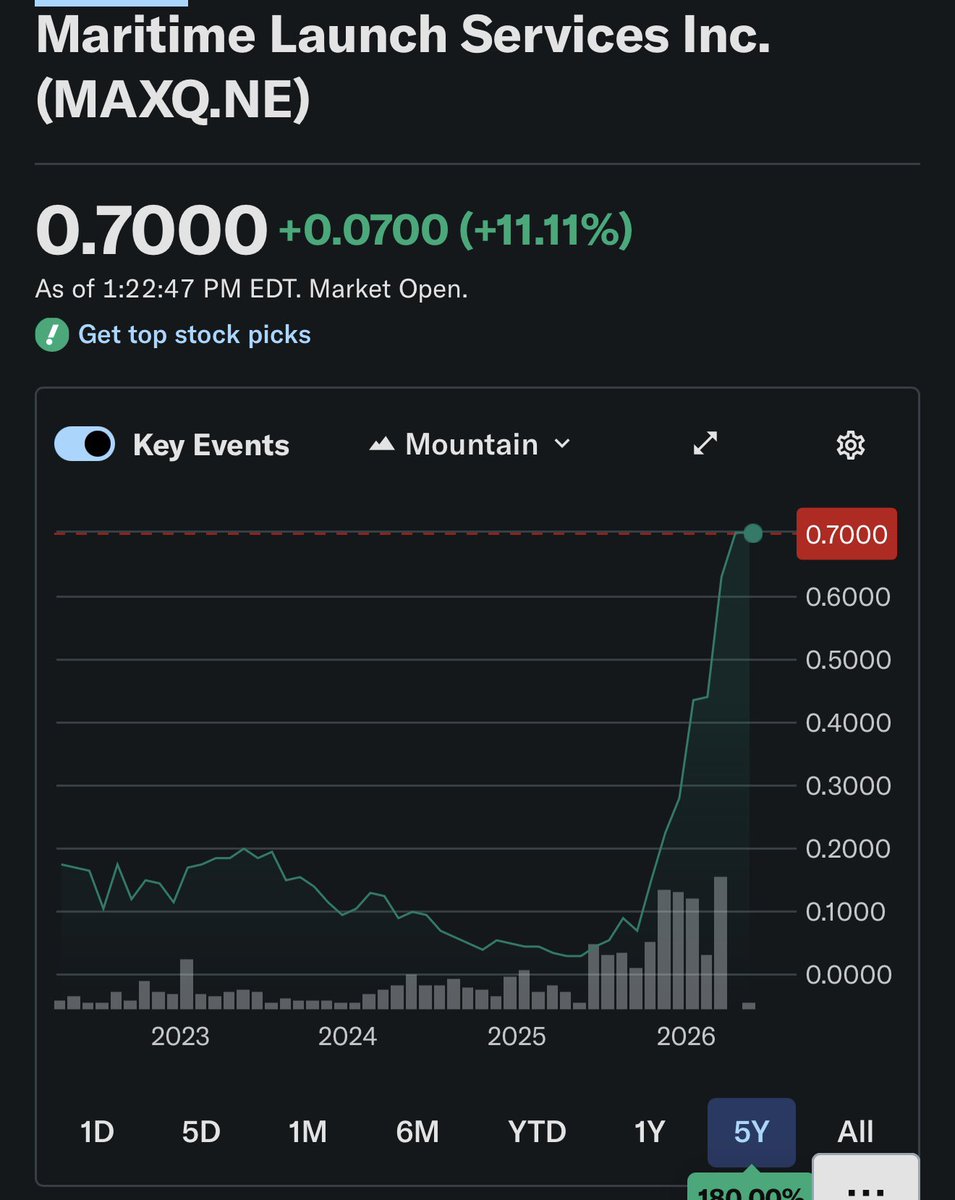The image size is (955, 1200).
Task: Click the tallest volume bar in 2026
Action: tap(720, 942)
